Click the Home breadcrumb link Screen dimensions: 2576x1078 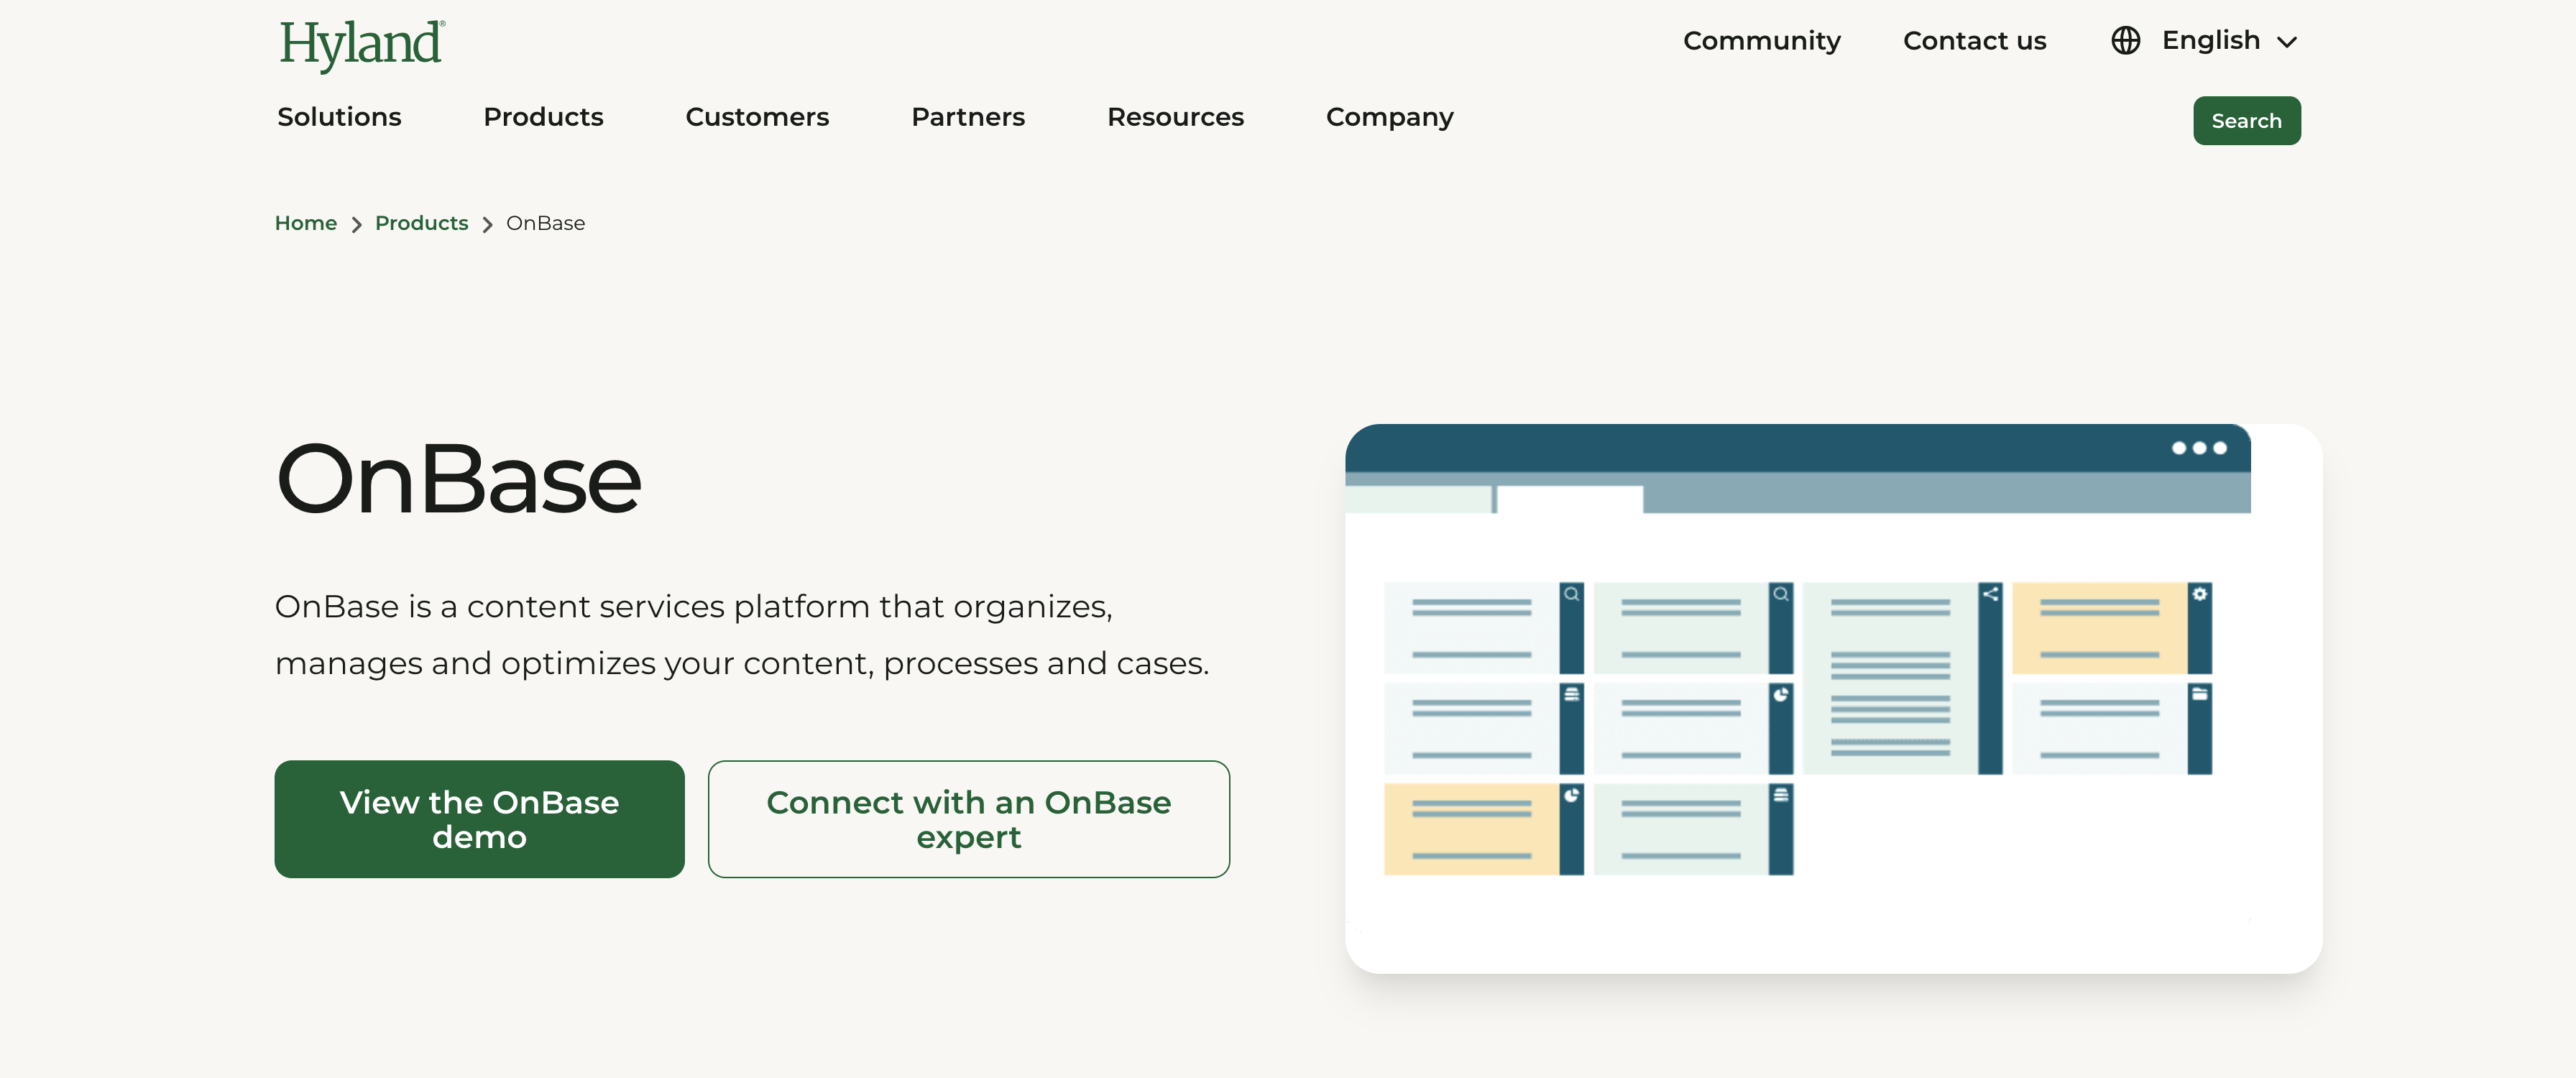point(305,223)
